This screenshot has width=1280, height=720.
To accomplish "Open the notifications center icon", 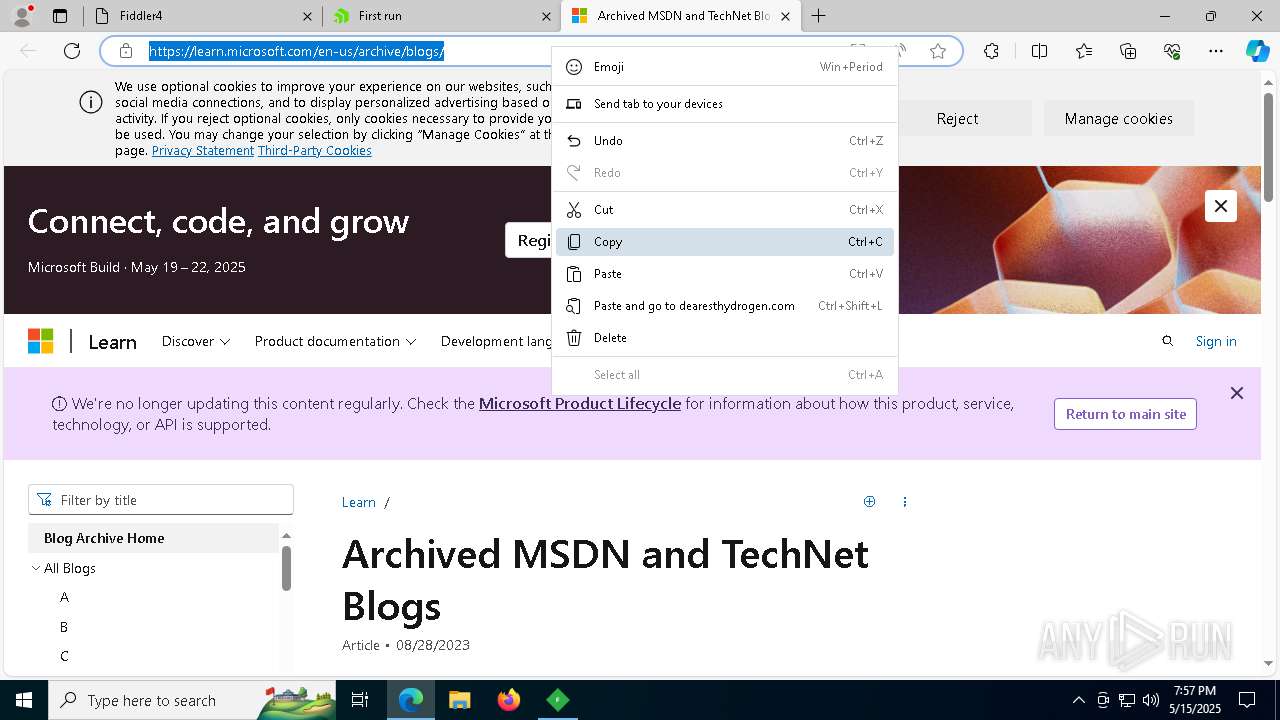I will 1247,700.
